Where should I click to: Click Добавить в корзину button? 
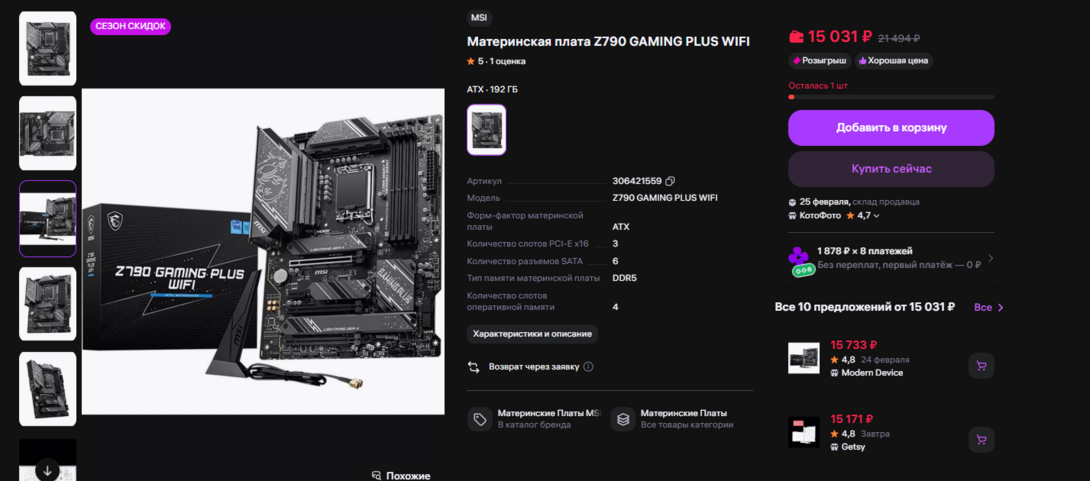pos(891,128)
